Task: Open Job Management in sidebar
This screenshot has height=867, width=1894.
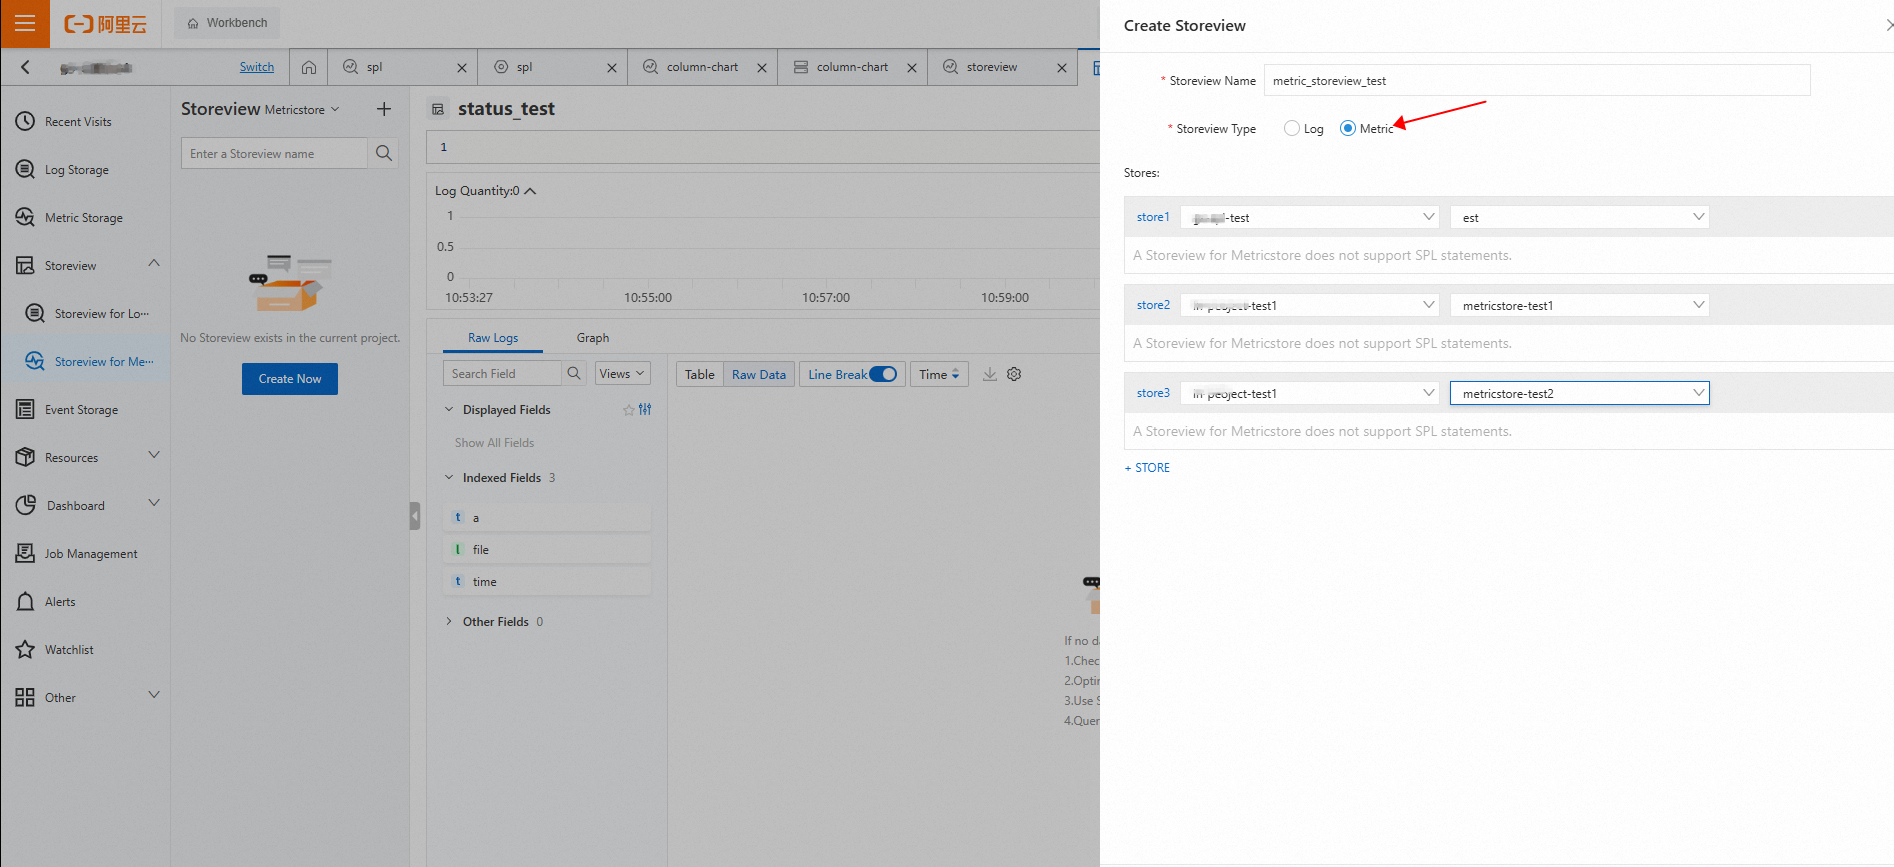Action: (90, 554)
